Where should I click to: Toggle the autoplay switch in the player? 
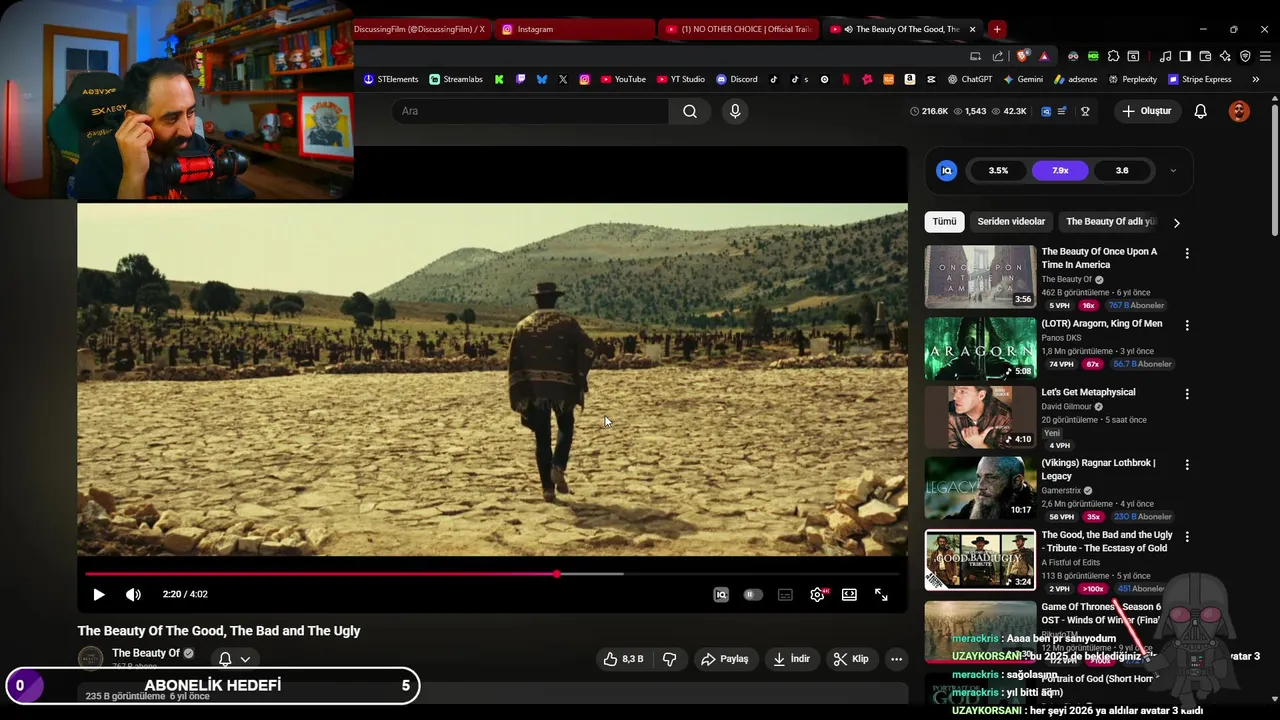pos(753,594)
